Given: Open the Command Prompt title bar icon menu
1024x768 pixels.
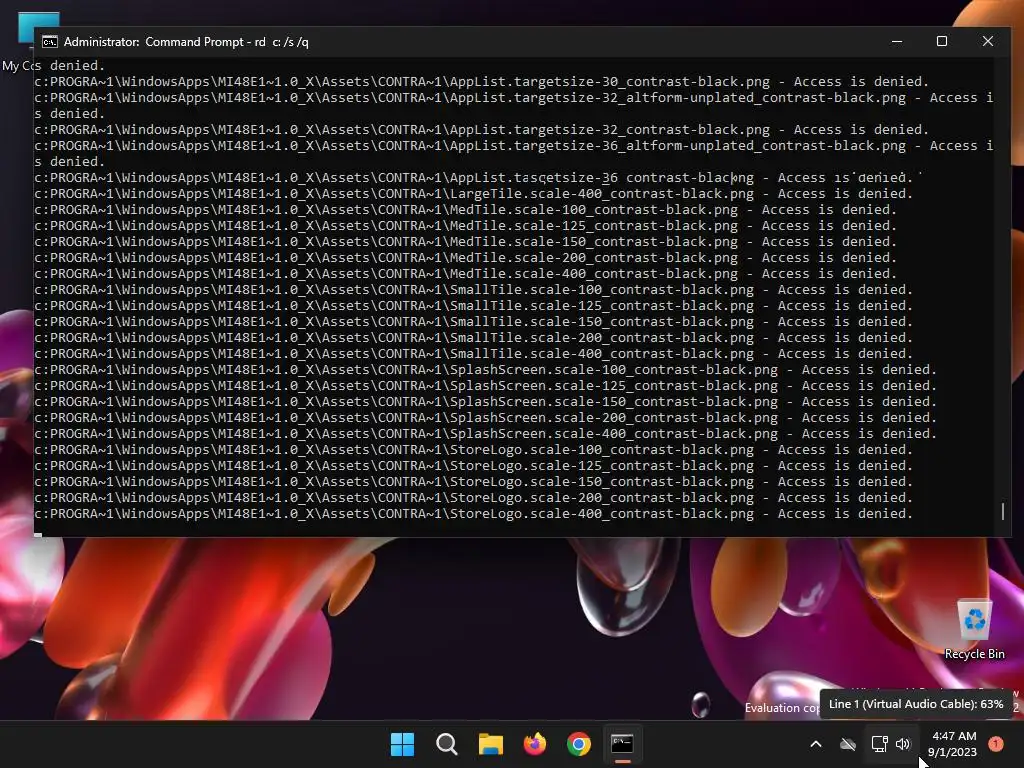Looking at the screenshot, I should tap(50, 42).
